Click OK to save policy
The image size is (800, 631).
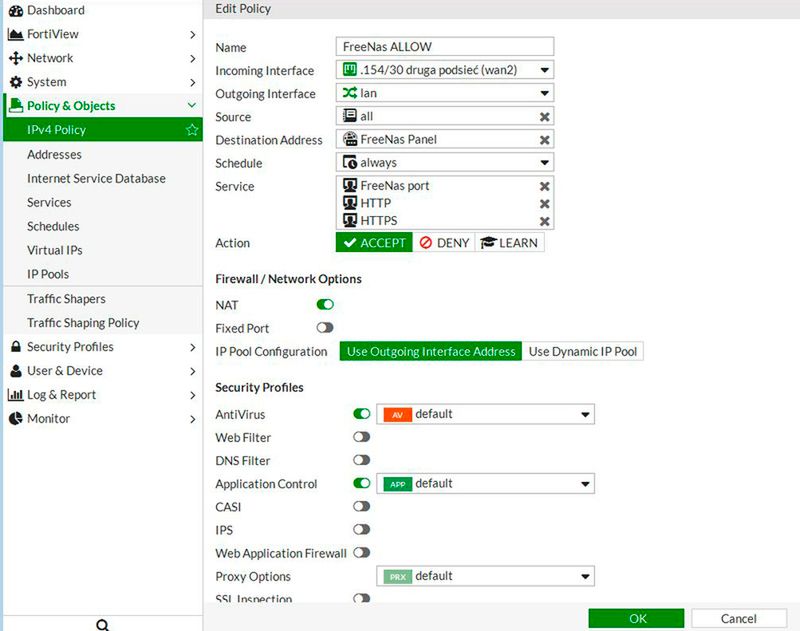(x=637, y=619)
